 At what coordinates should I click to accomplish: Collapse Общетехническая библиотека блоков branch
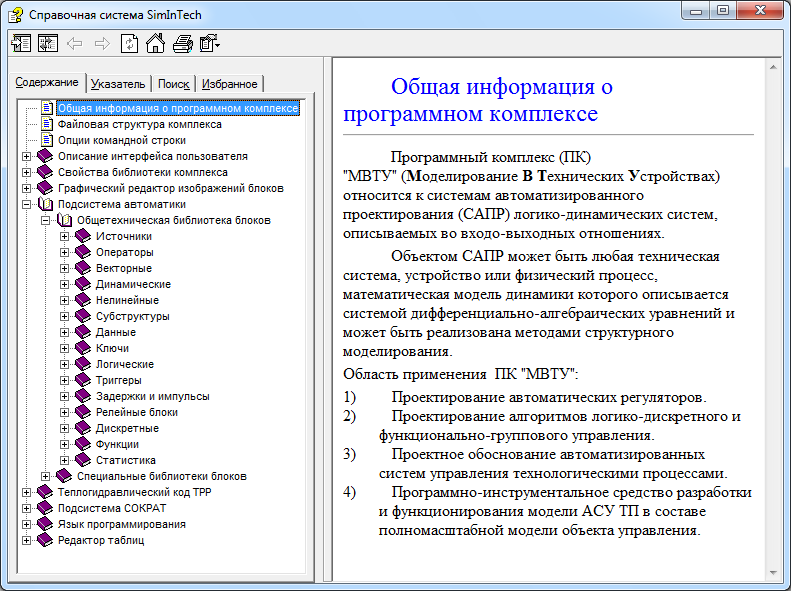tap(46, 220)
